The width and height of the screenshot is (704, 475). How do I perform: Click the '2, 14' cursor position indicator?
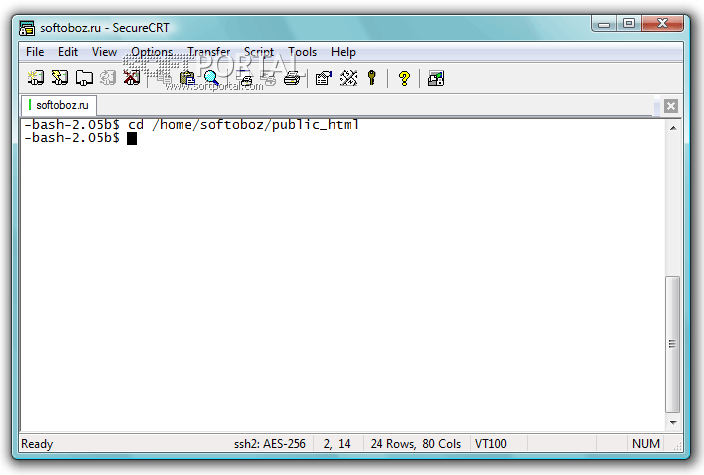click(337, 444)
